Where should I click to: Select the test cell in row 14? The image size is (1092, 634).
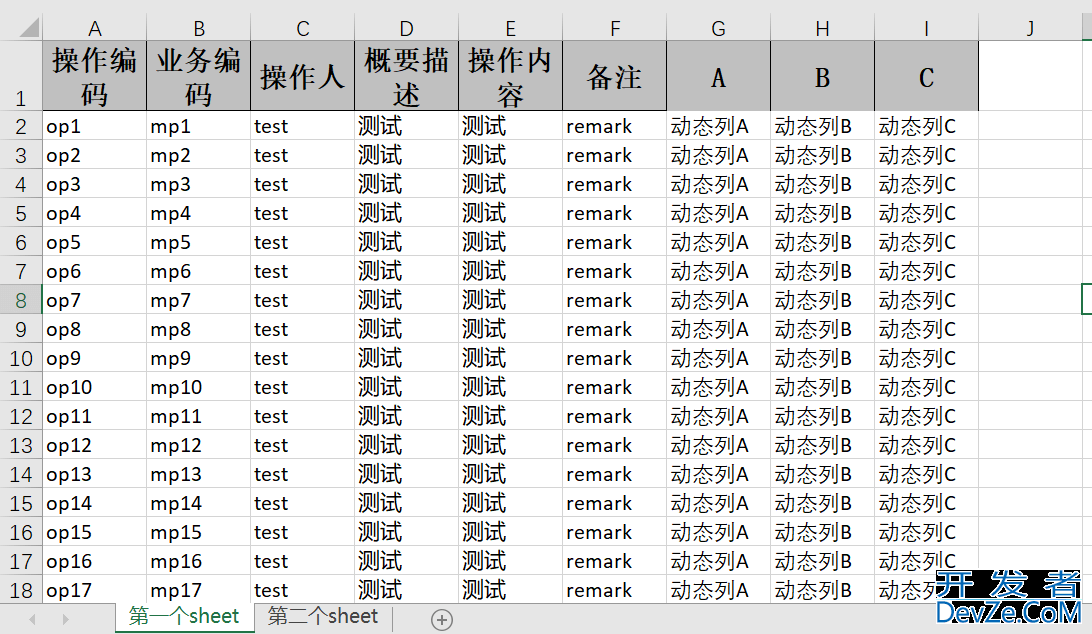click(302, 474)
